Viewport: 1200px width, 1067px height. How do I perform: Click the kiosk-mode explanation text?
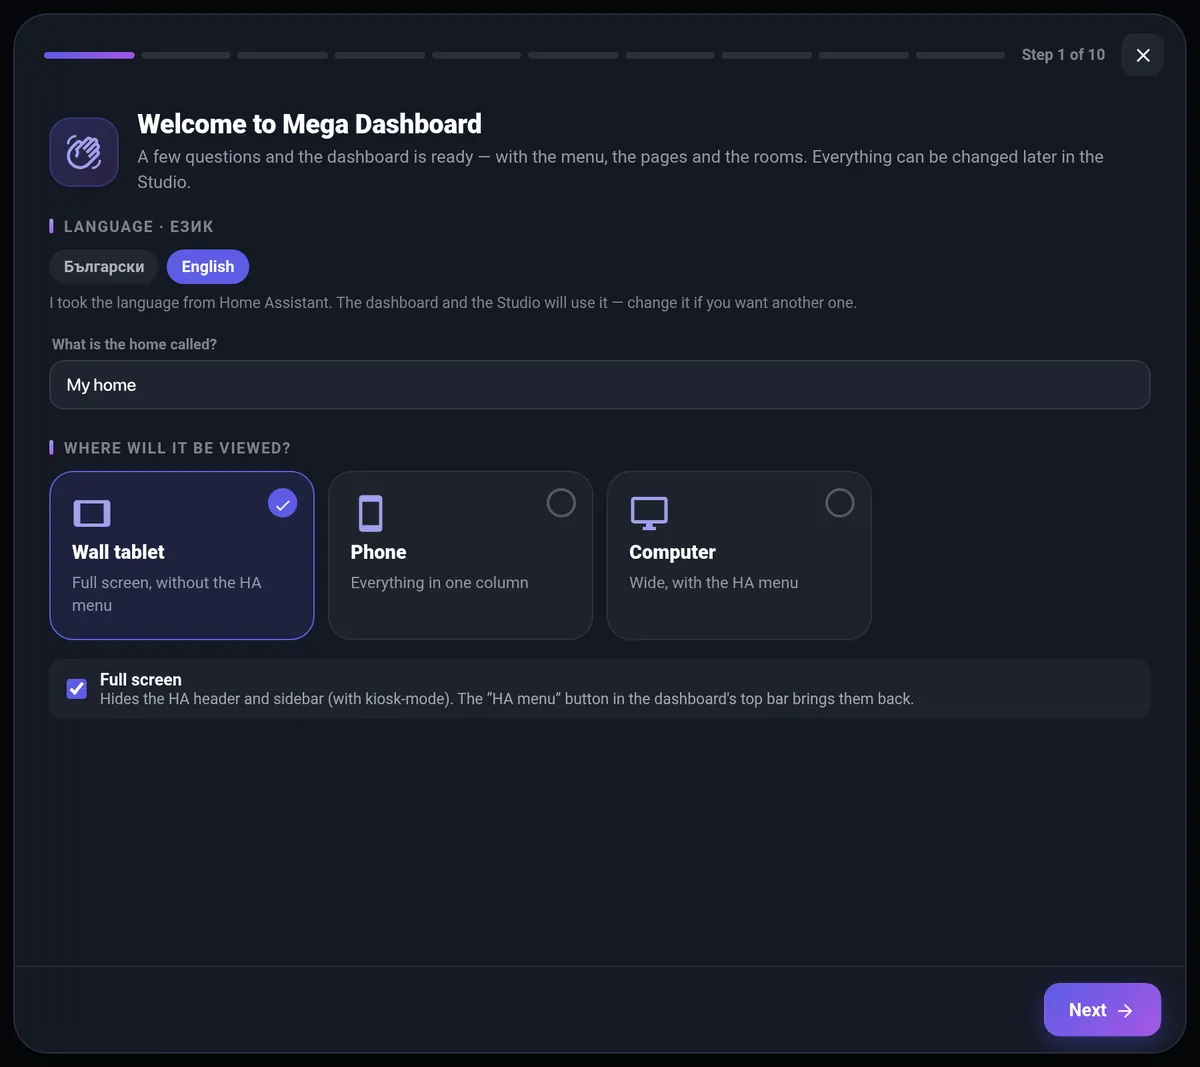[507, 699]
